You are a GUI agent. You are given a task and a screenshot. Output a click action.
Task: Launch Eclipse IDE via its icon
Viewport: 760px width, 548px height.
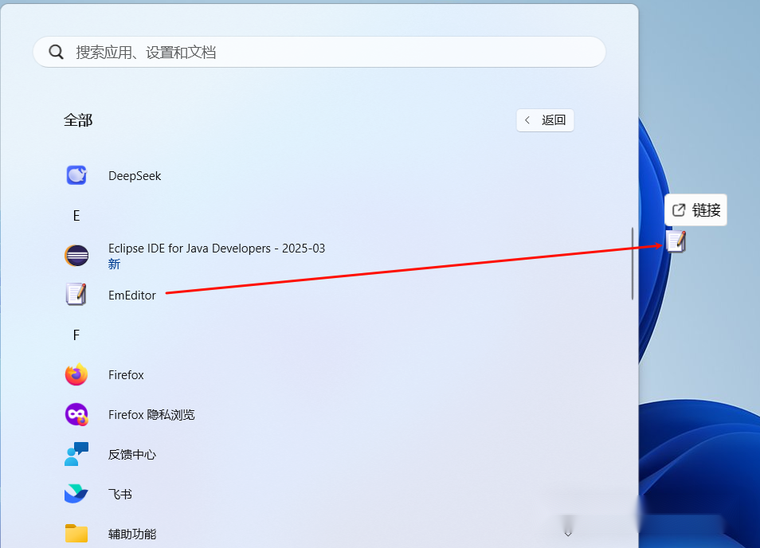77,255
